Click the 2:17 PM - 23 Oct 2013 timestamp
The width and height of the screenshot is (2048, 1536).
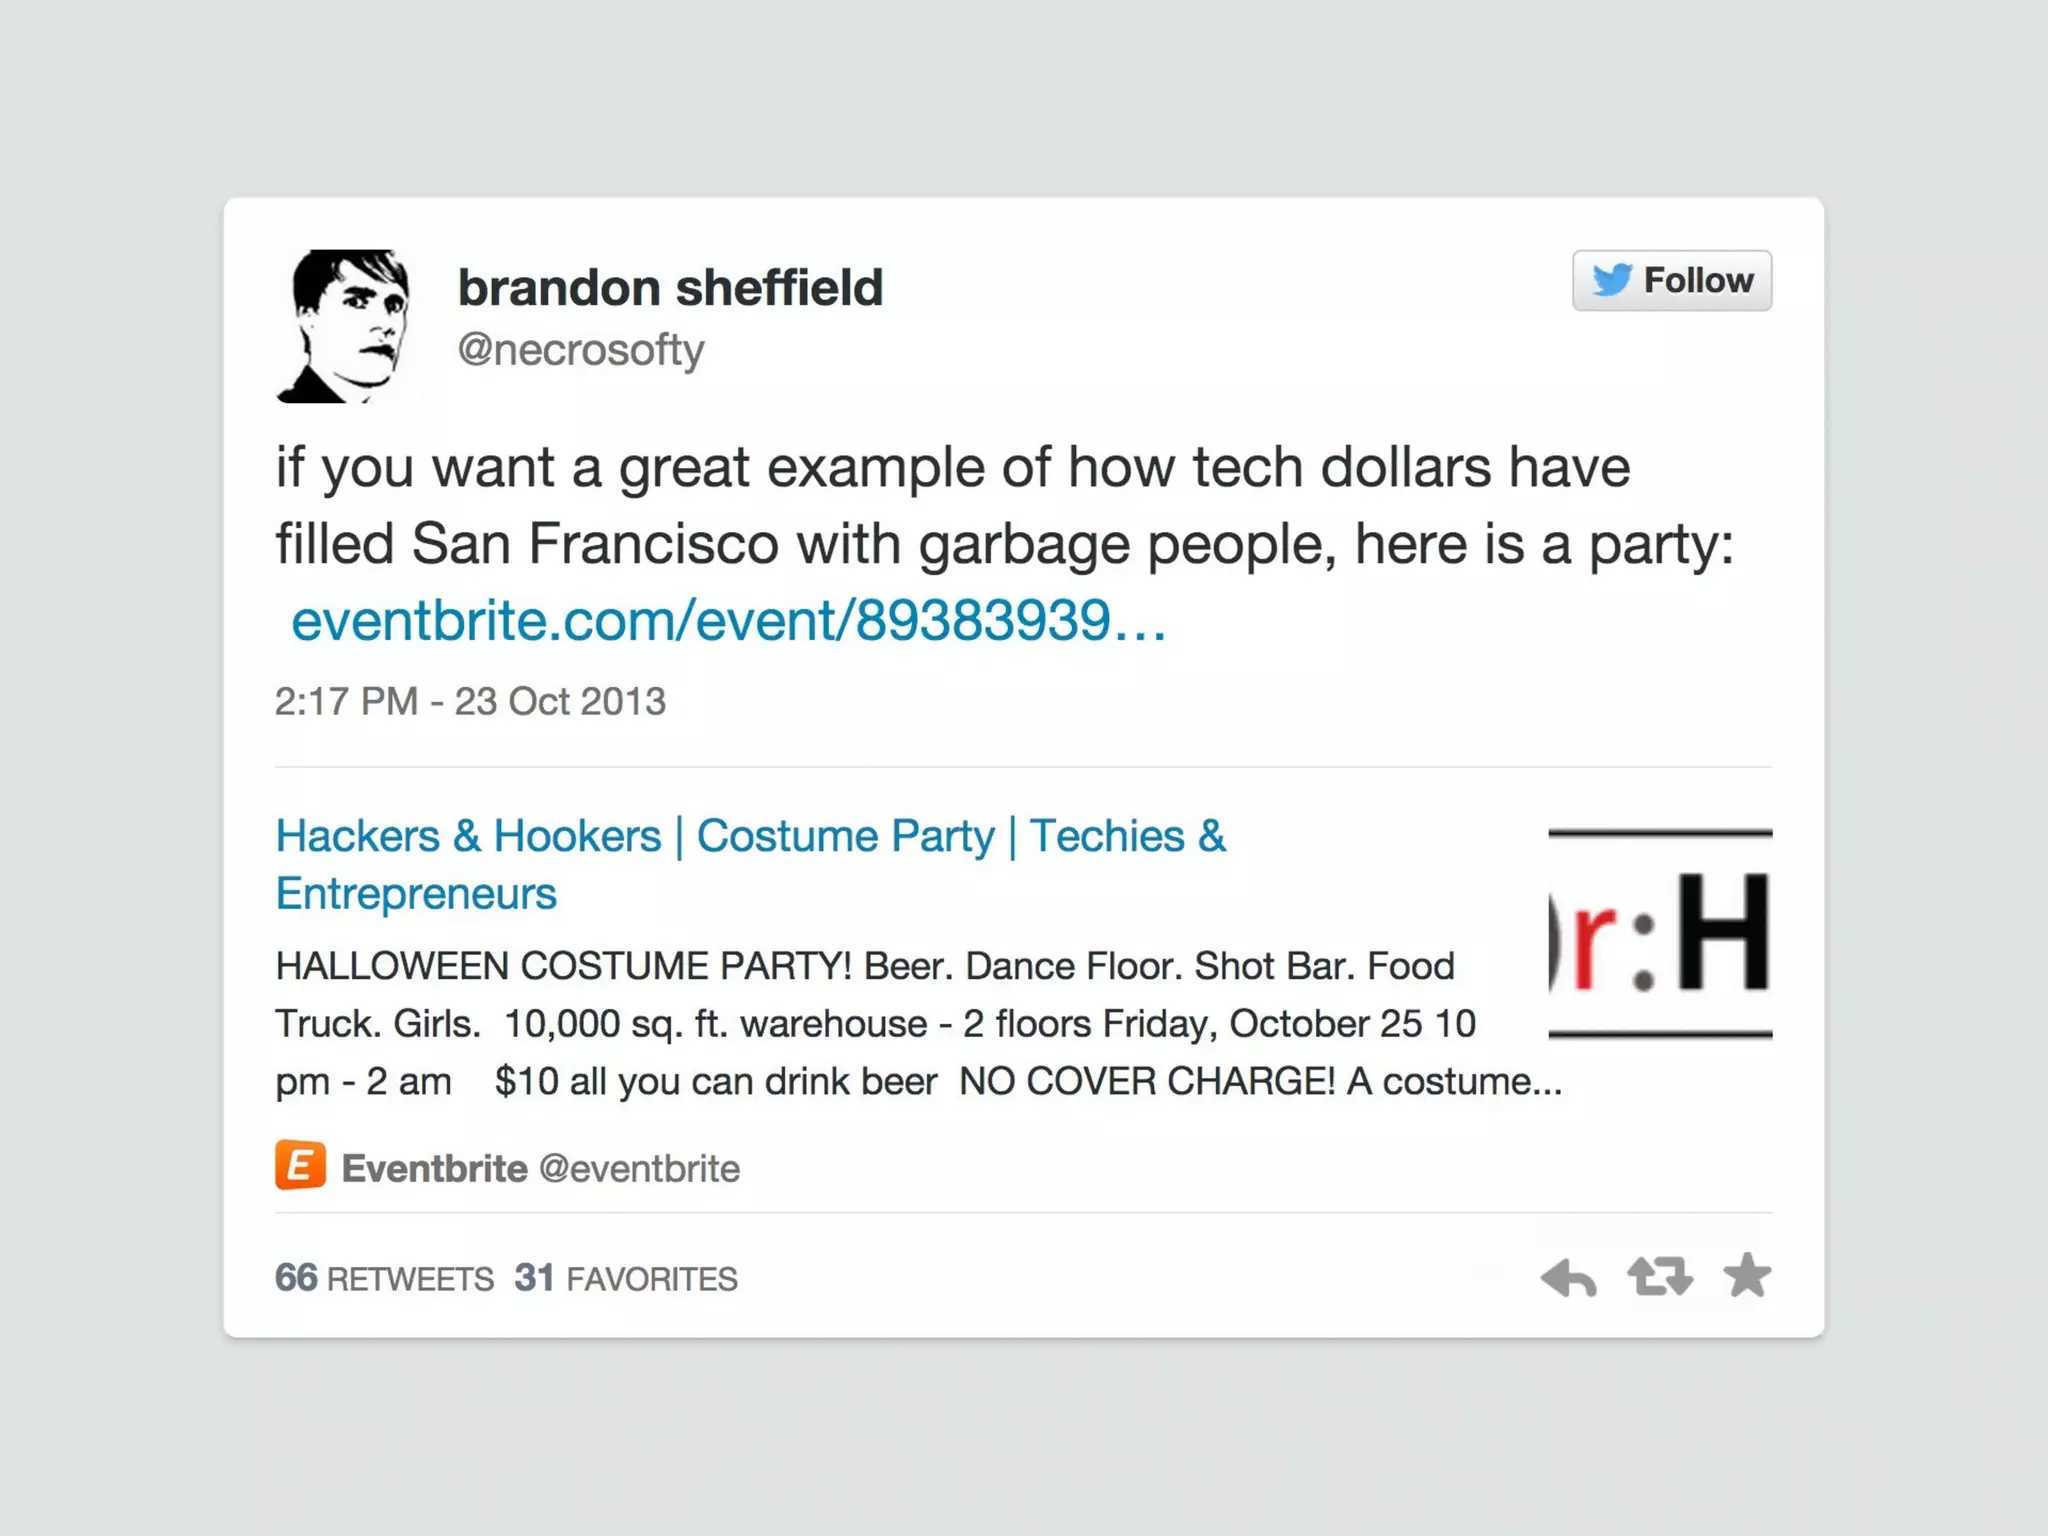click(x=470, y=702)
